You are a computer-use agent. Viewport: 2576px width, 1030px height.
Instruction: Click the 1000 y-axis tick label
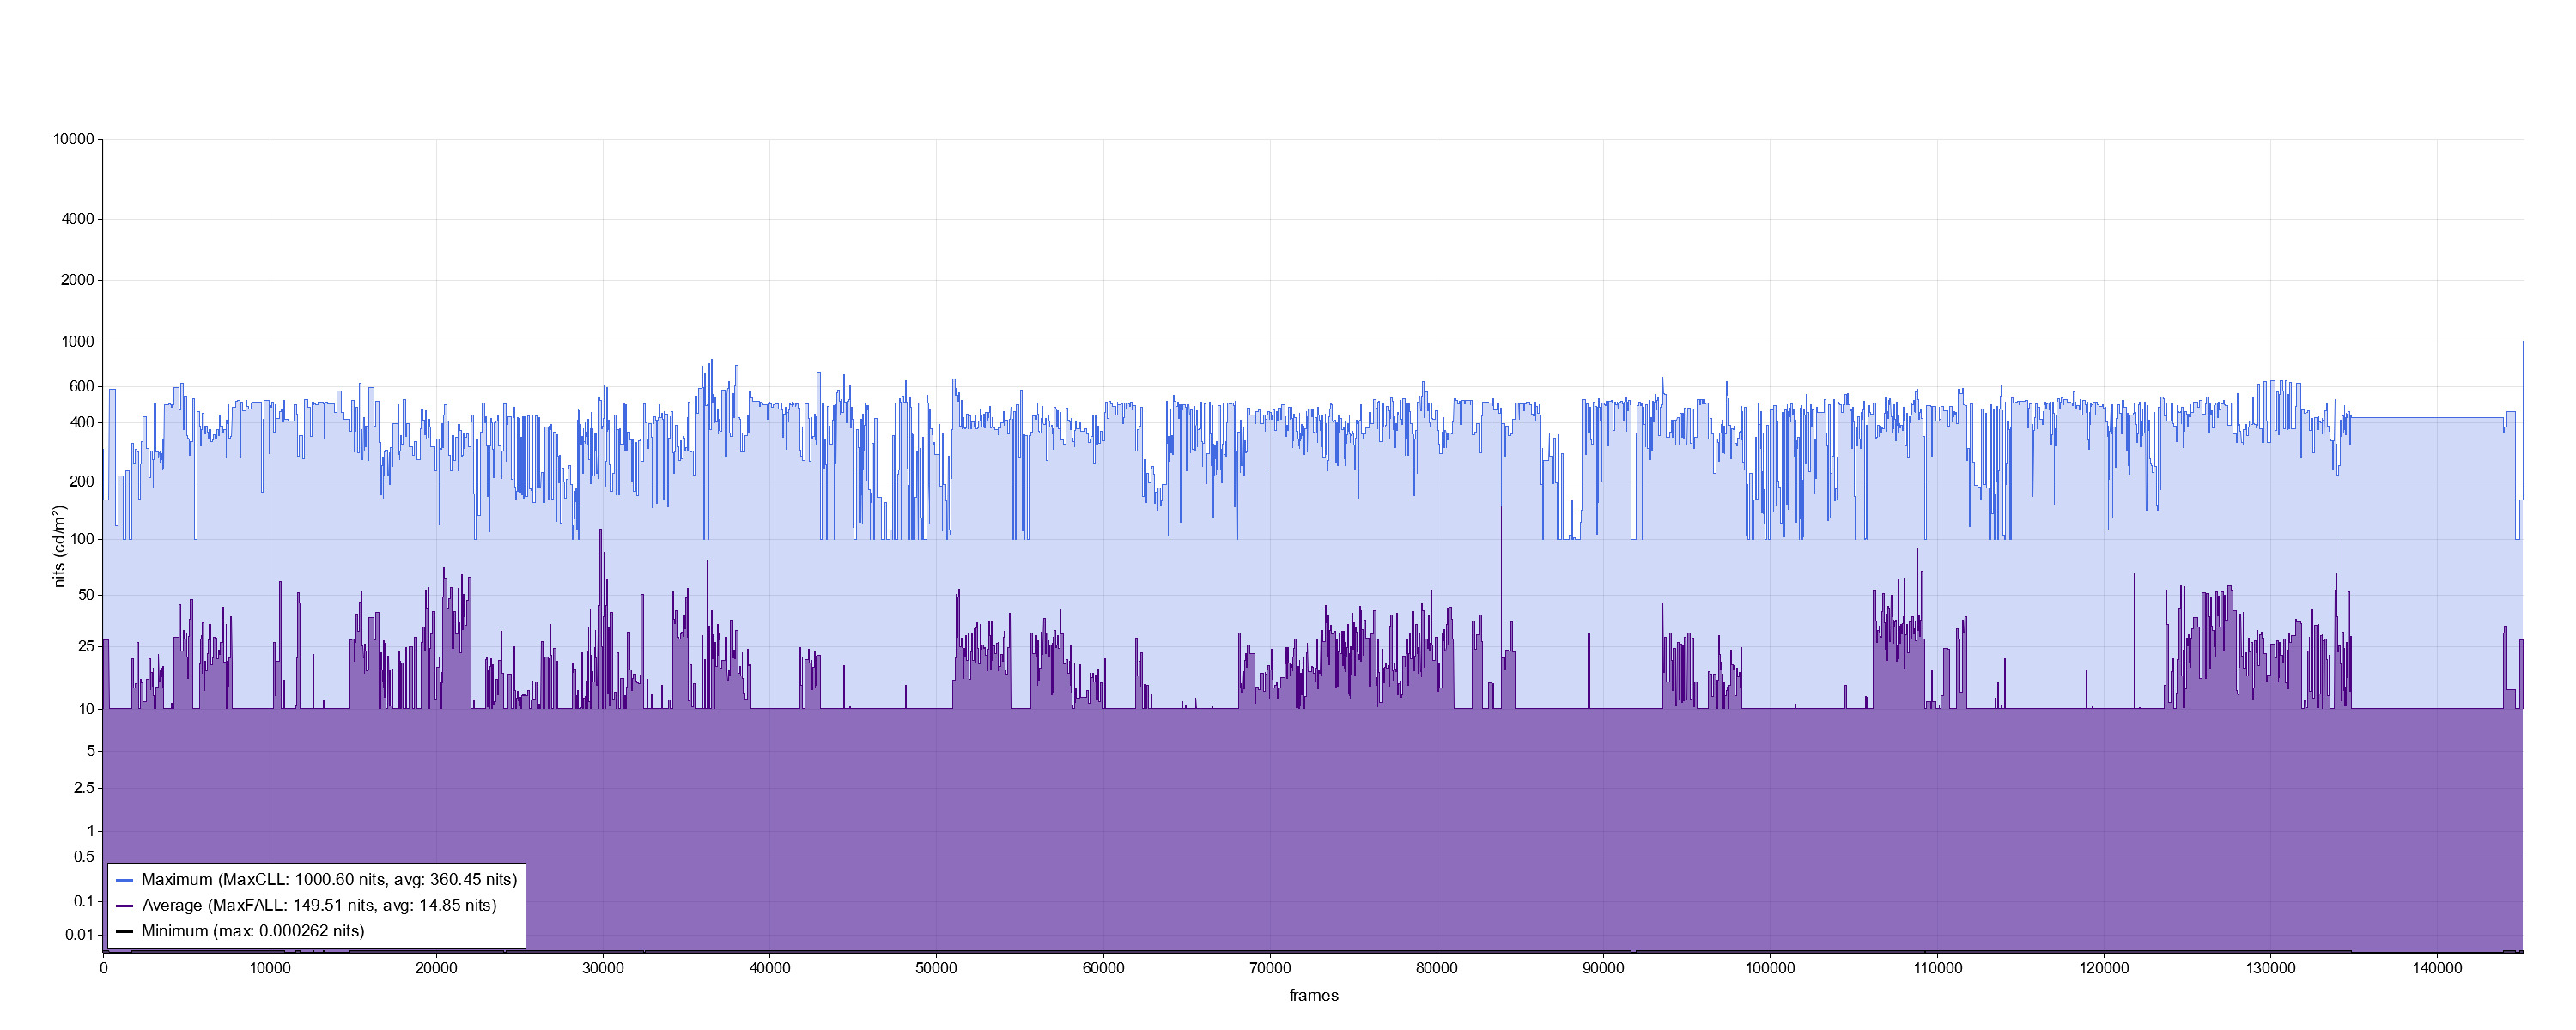click(78, 342)
